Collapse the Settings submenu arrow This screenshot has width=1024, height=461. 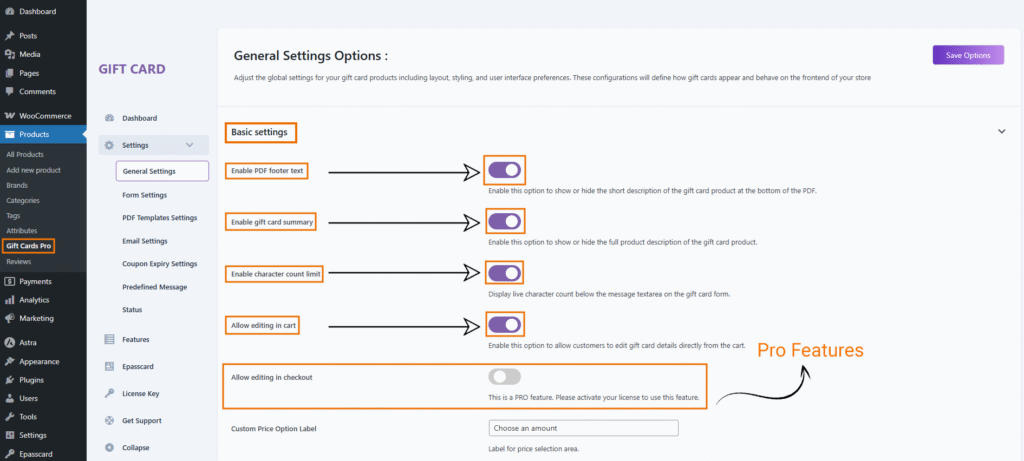pos(190,145)
